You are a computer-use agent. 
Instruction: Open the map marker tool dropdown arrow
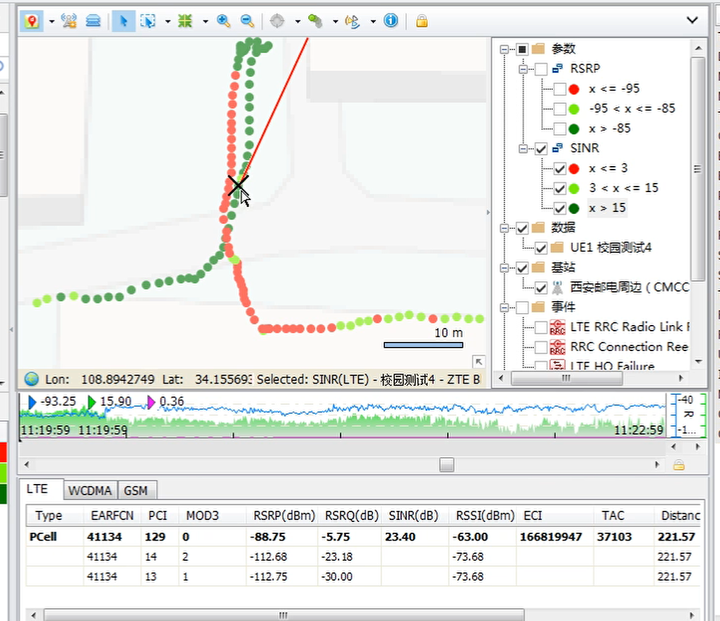click(50, 21)
